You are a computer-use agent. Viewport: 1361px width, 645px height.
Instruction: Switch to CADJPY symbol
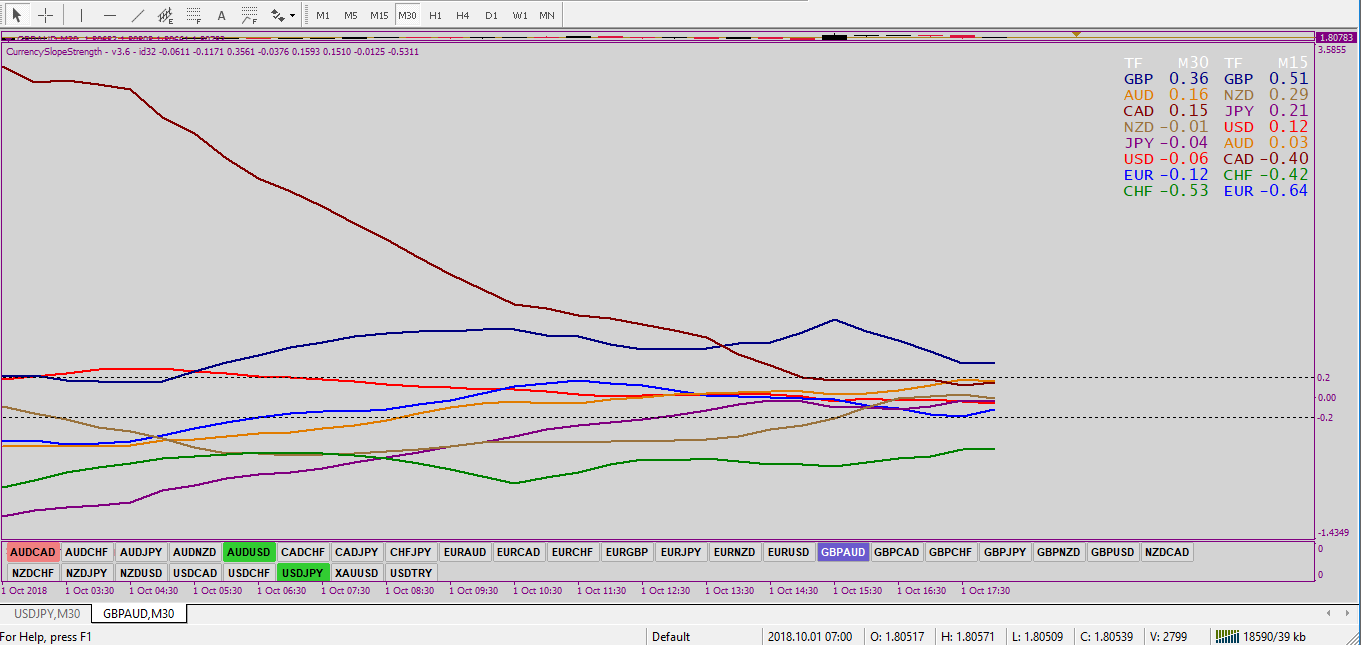tap(357, 552)
